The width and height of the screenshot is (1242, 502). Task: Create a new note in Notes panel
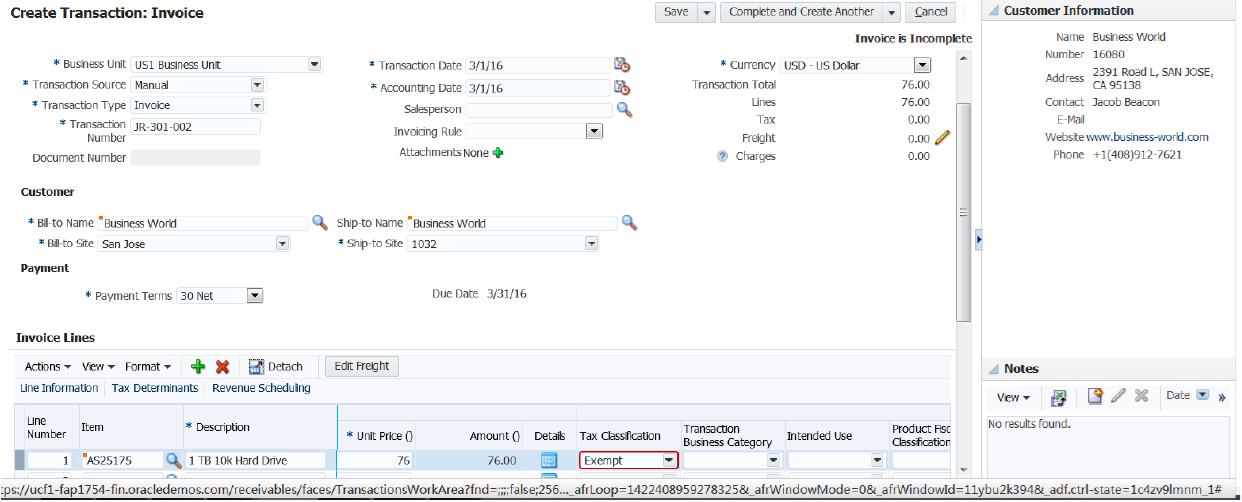click(x=1095, y=396)
